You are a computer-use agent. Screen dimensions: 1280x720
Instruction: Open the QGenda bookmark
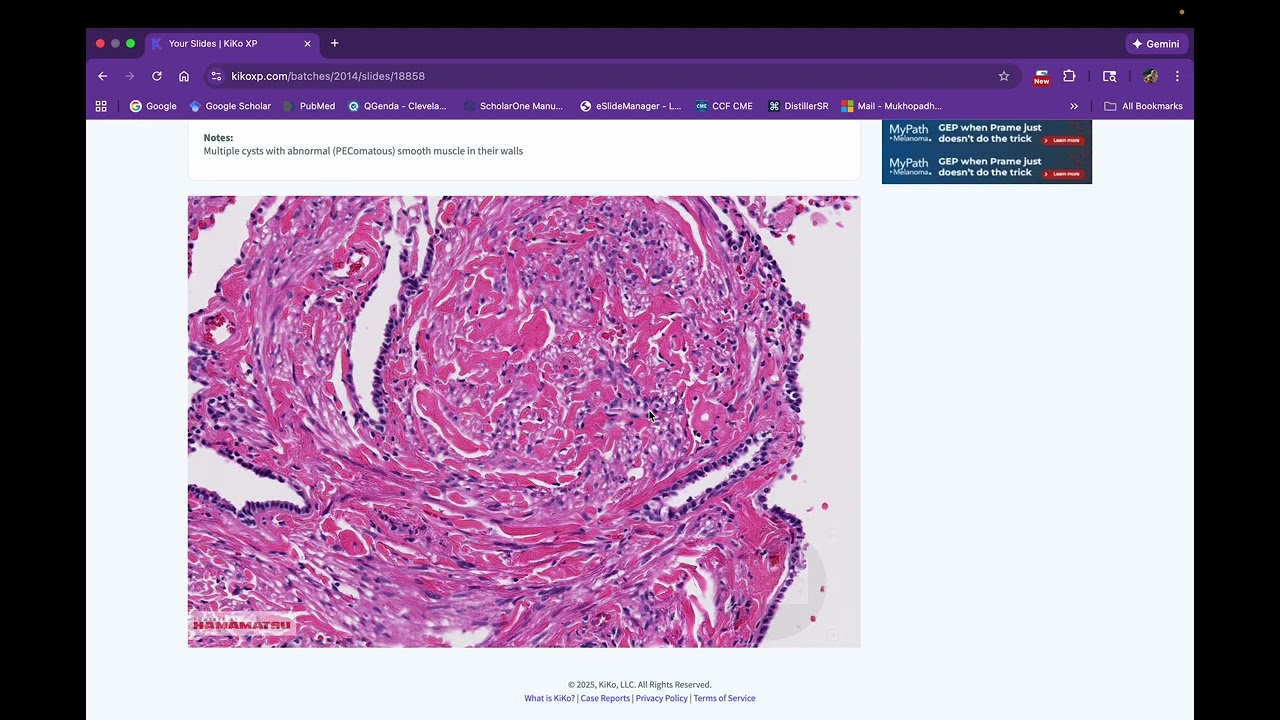397,106
